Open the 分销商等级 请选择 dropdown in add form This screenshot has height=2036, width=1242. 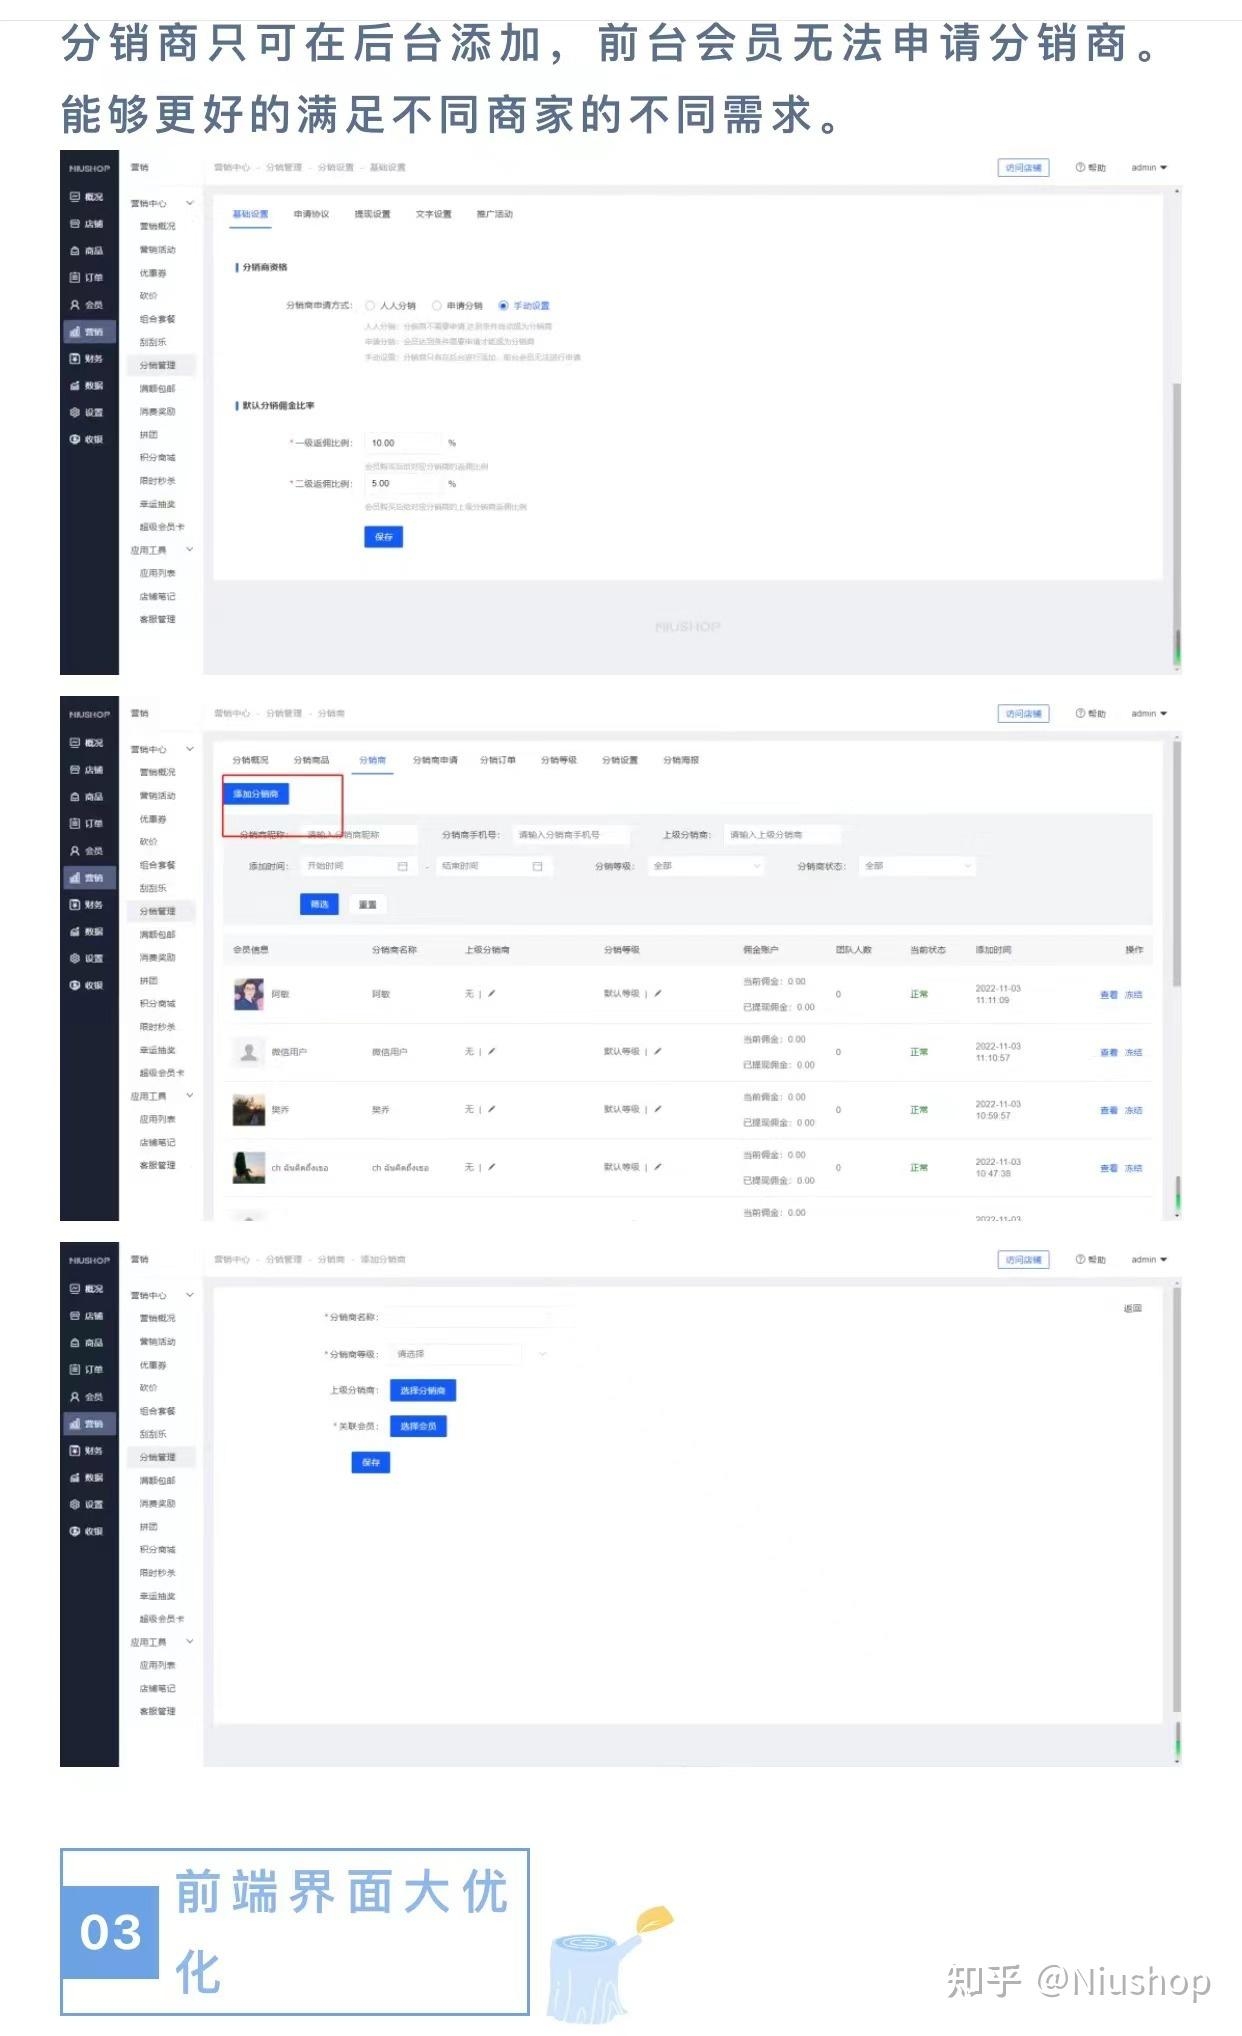[x=468, y=1354]
